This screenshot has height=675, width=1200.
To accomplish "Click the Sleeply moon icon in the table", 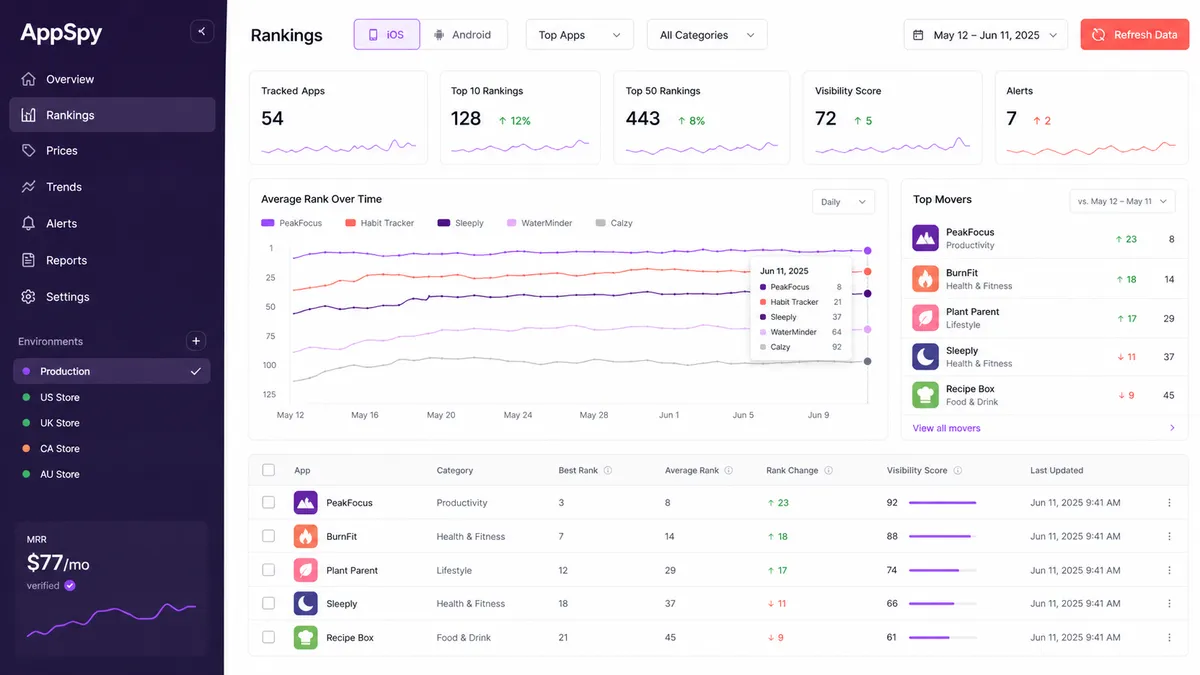I will pos(305,604).
